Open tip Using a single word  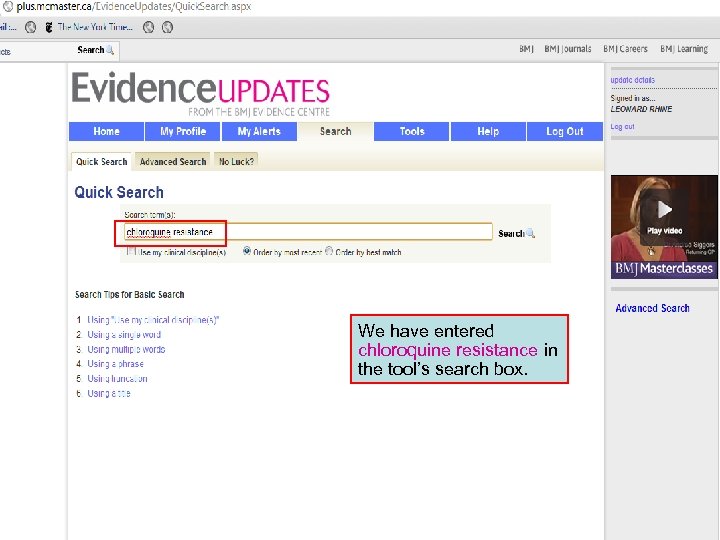point(124,334)
